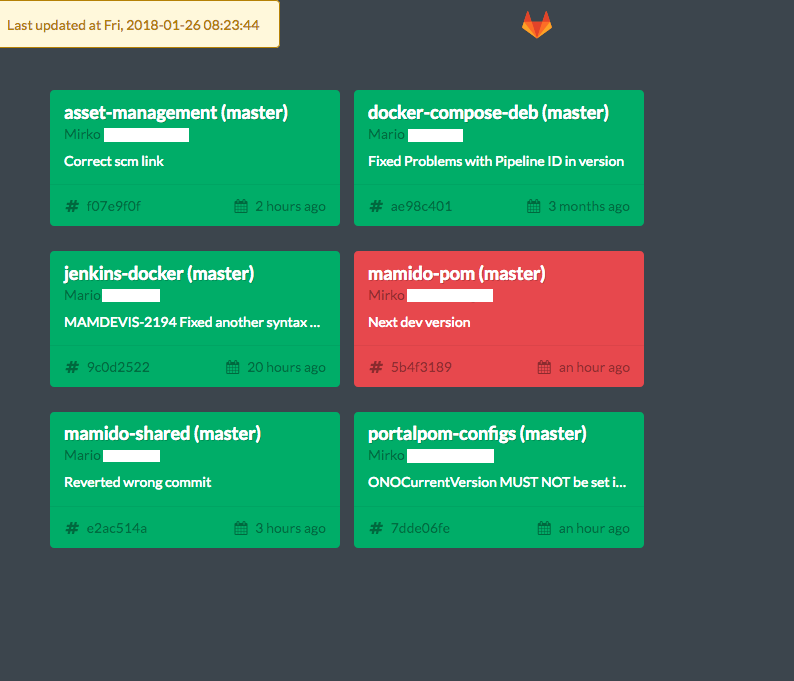Select commit message Correct scm link
This screenshot has height=681, width=794.
pos(114,161)
